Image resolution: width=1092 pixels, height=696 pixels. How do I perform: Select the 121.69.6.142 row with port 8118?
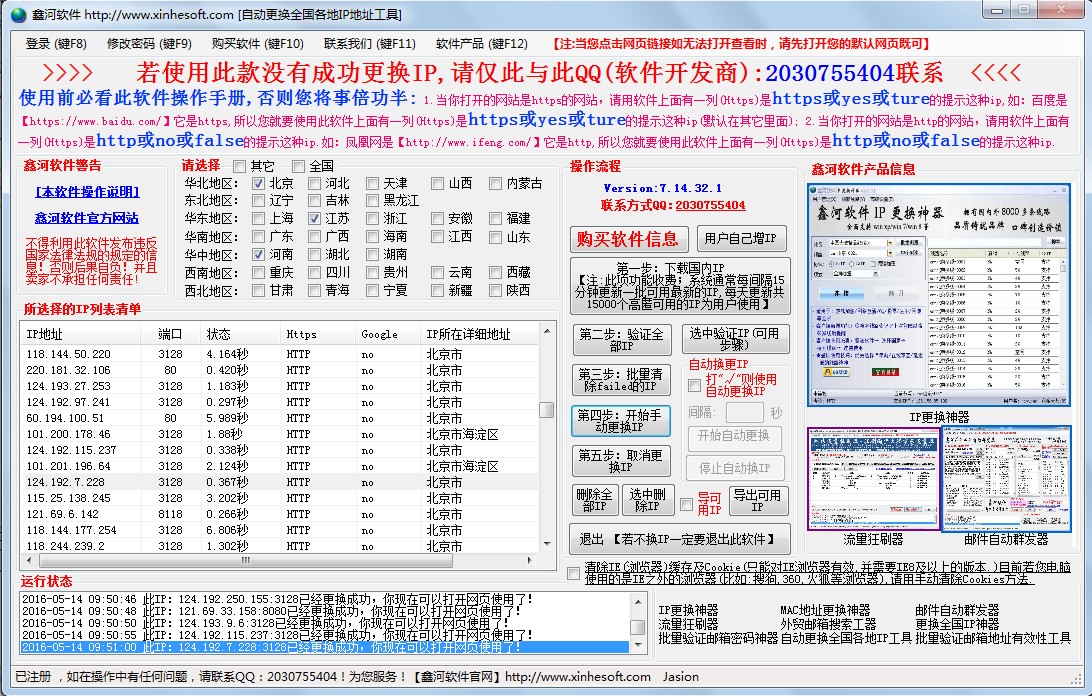coord(280,514)
